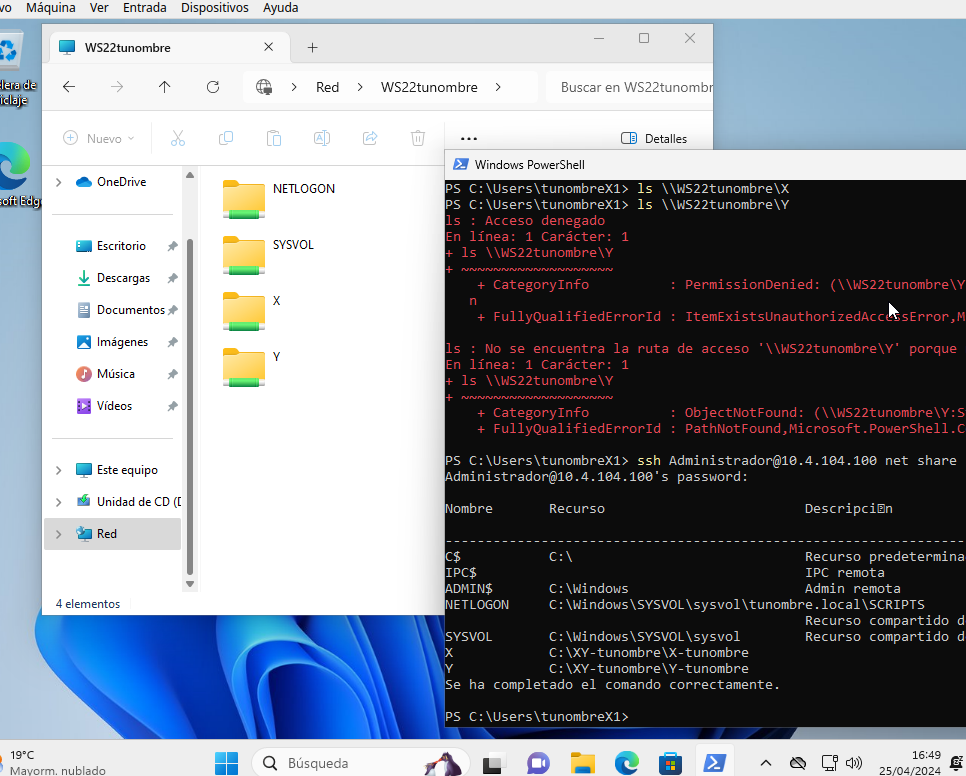Expand Este equipo in navigation pane
The width and height of the screenshot is (966, 776).
tap(59, 470)
